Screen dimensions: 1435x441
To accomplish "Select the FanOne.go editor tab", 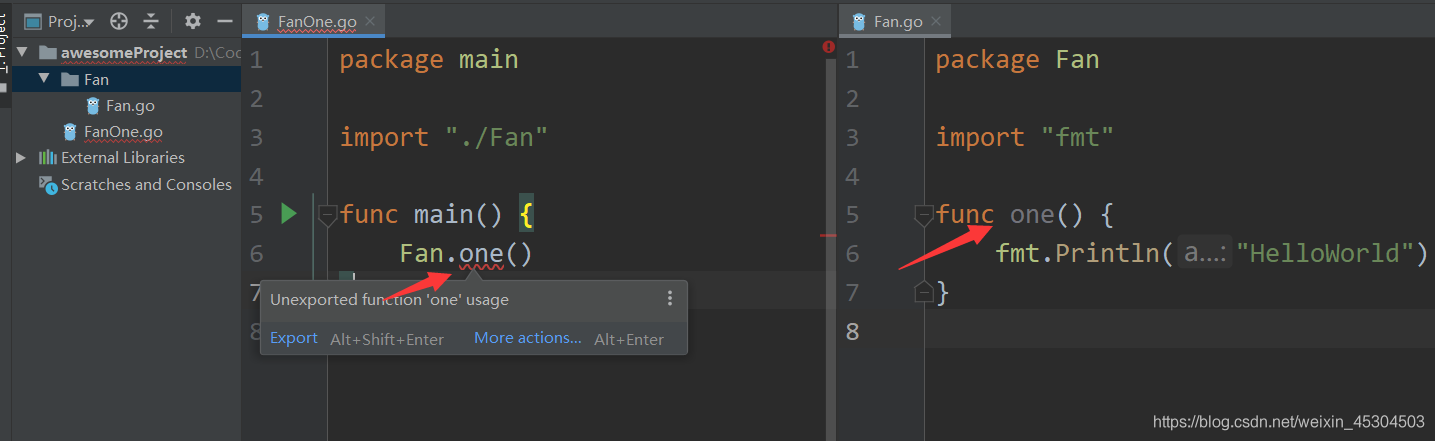I will pos(317,21).
